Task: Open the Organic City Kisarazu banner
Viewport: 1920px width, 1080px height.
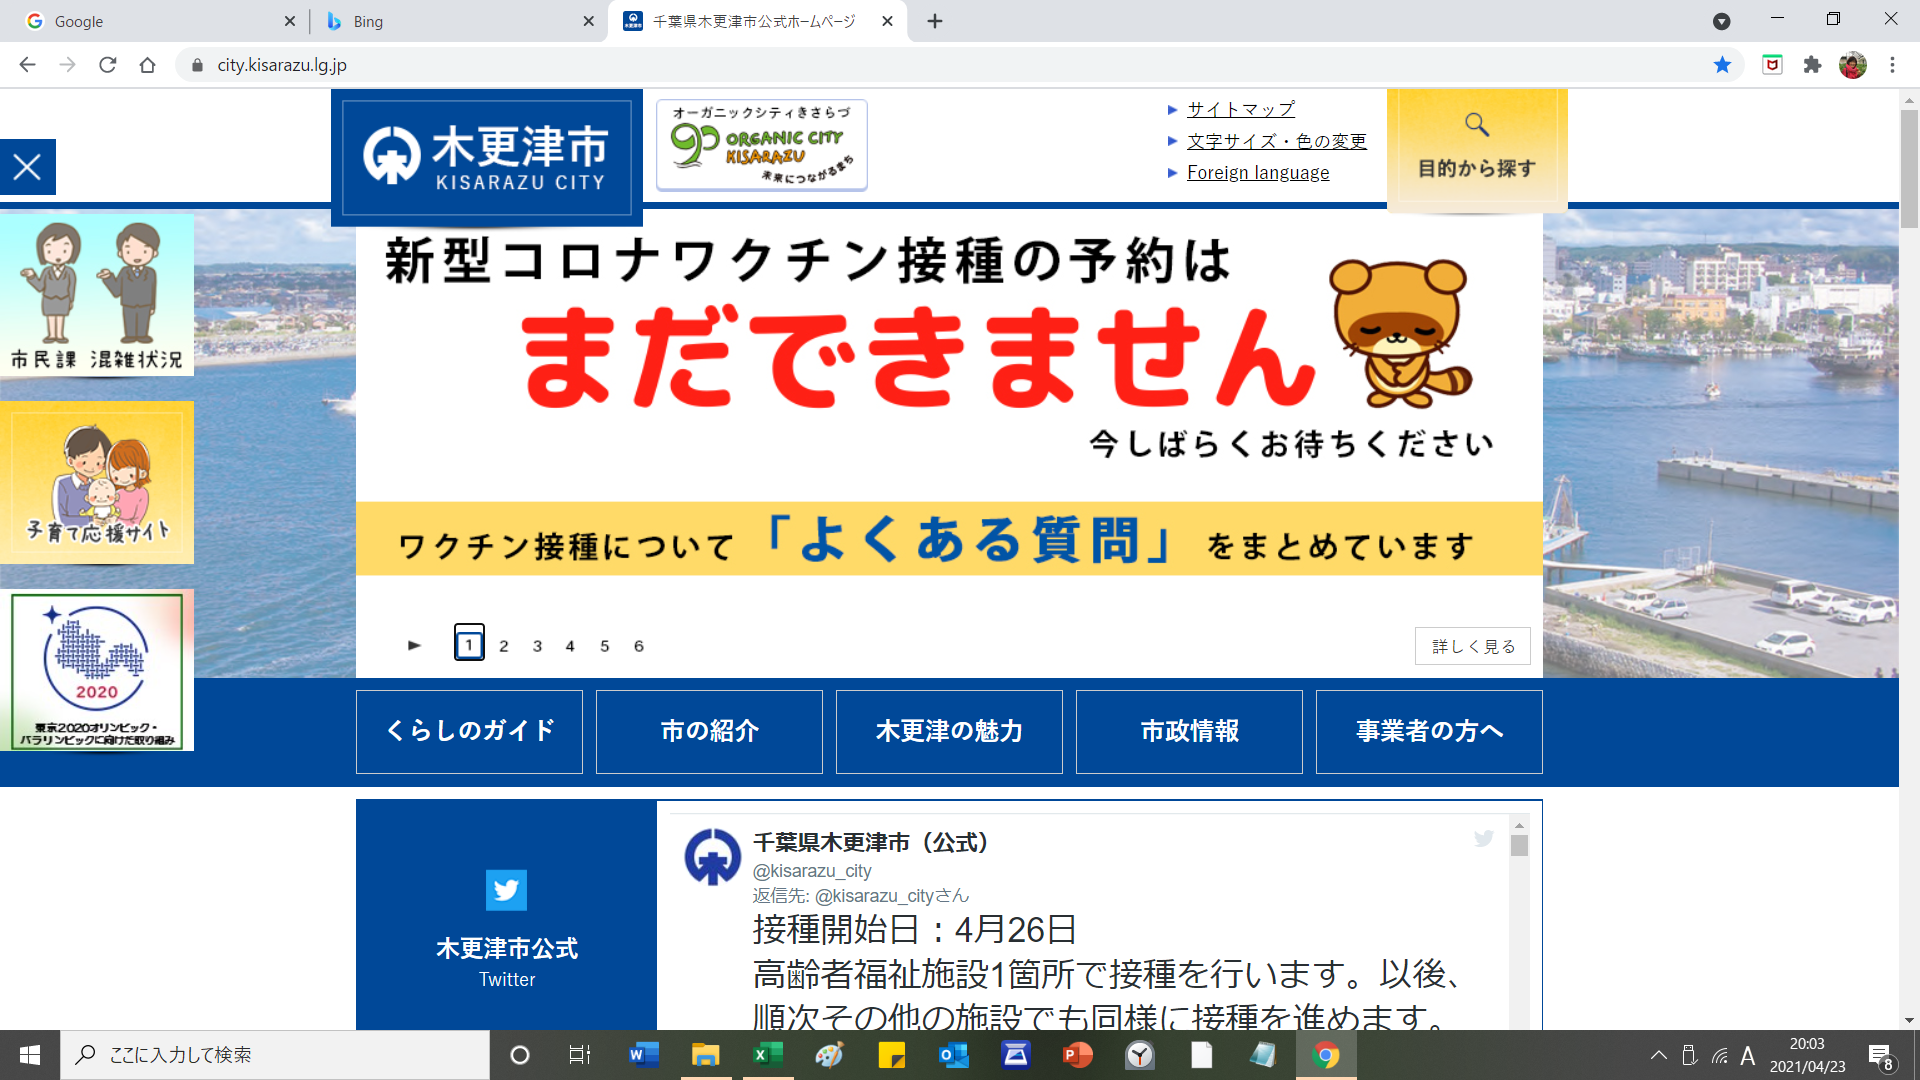Action: click(x=762, y=145)
